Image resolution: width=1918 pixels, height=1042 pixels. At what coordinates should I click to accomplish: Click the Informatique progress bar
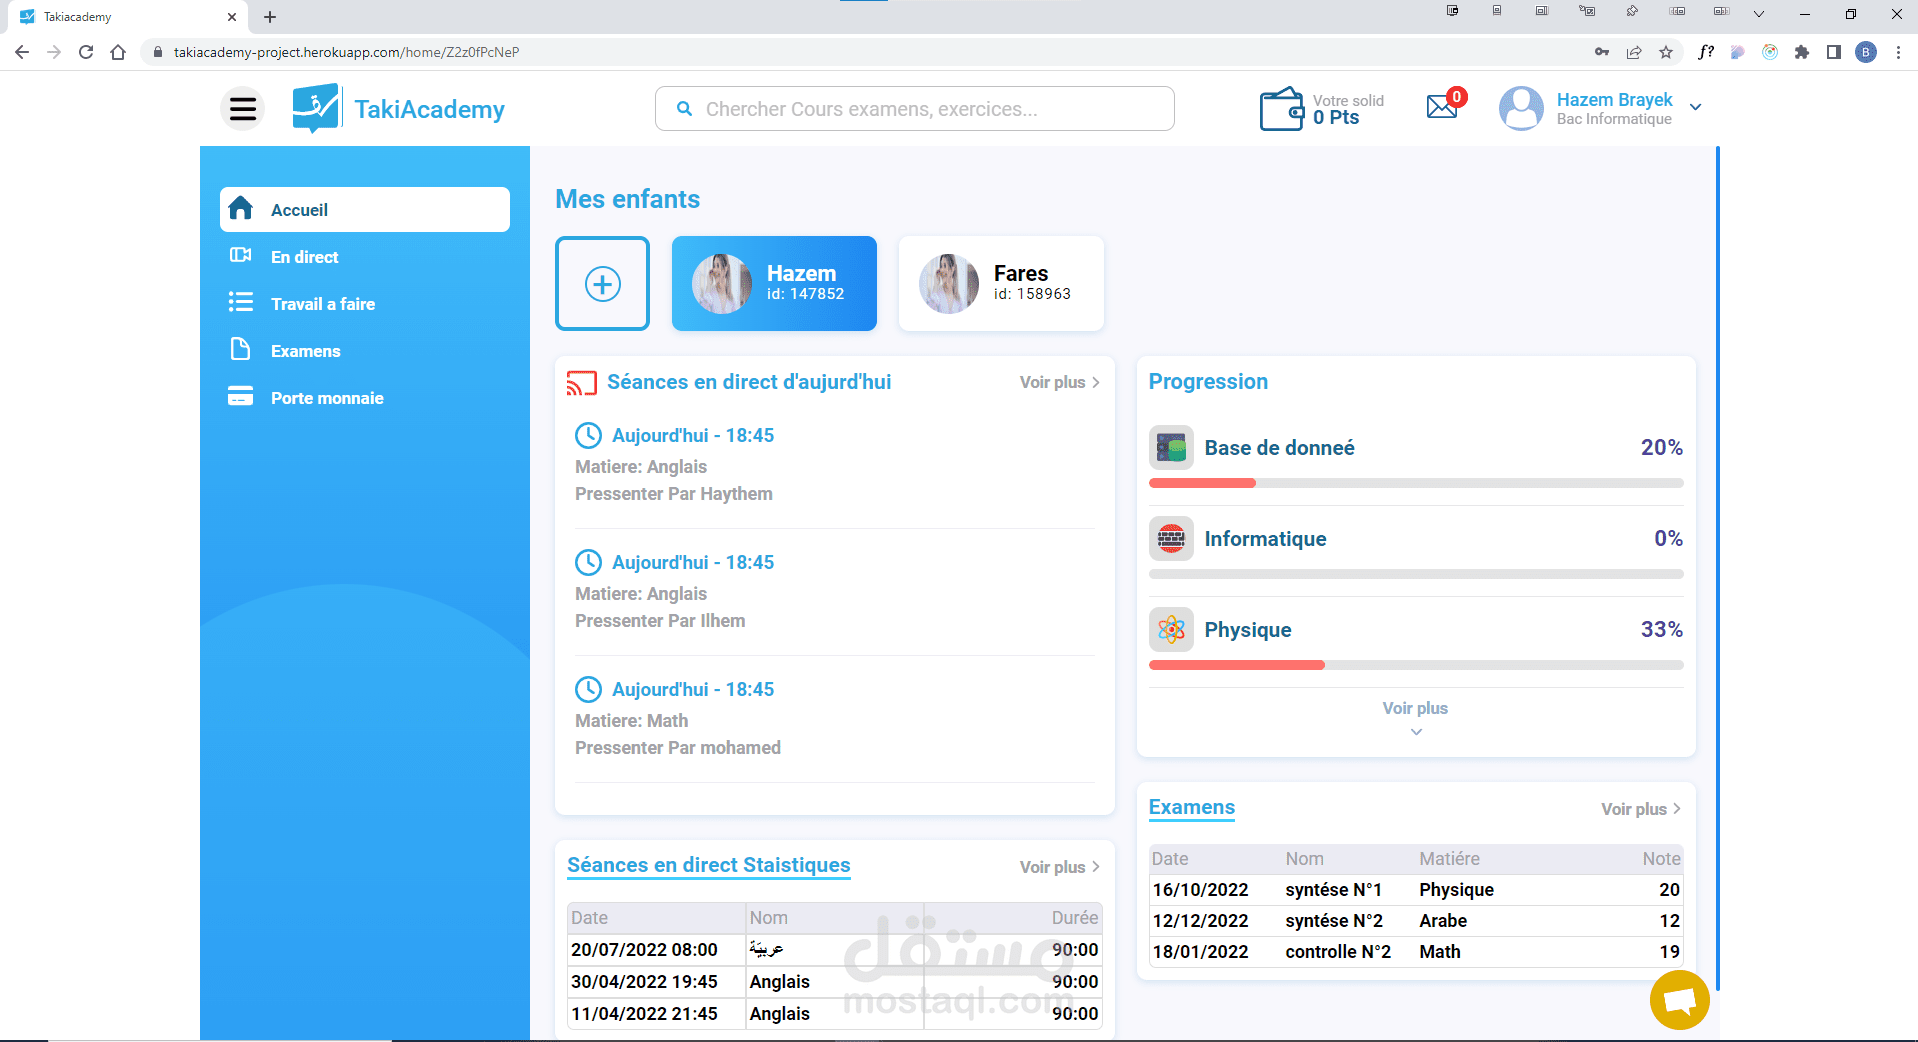[1416, 574]
